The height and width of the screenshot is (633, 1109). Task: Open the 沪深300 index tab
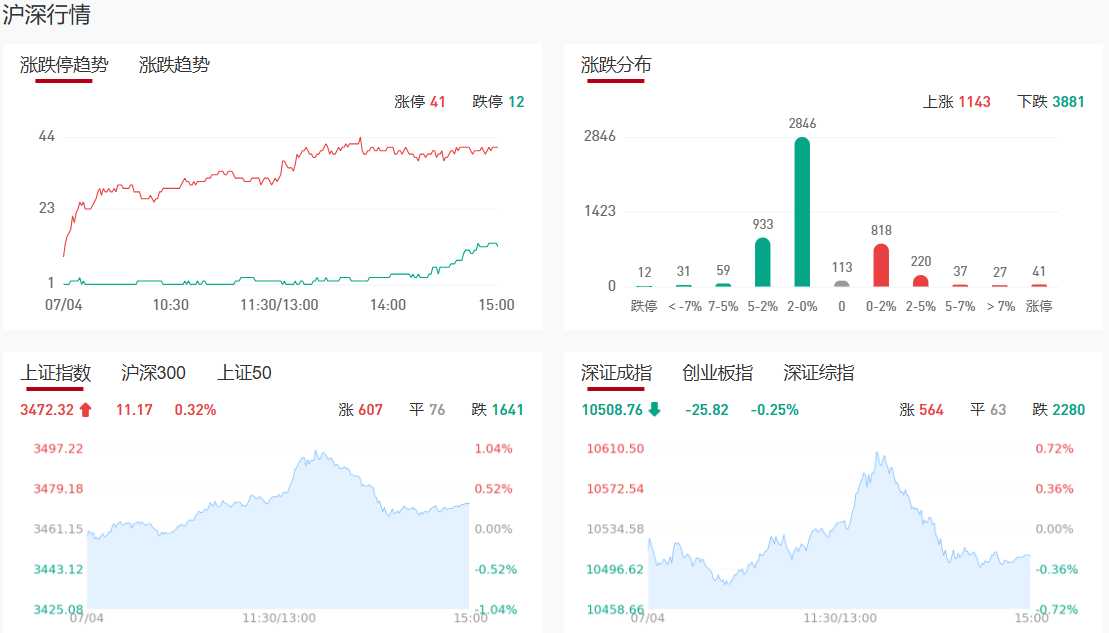click(153, 373)
